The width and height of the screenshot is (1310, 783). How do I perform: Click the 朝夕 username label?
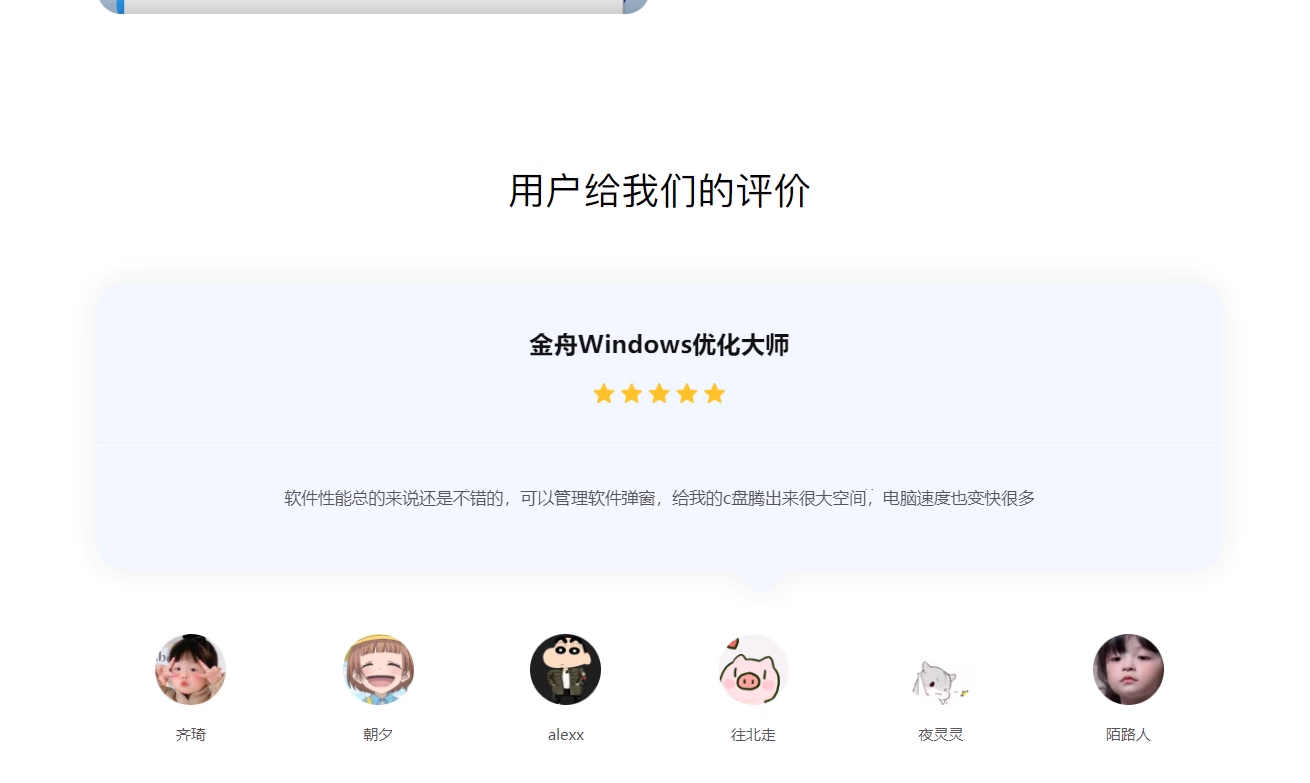click(378, 735)
